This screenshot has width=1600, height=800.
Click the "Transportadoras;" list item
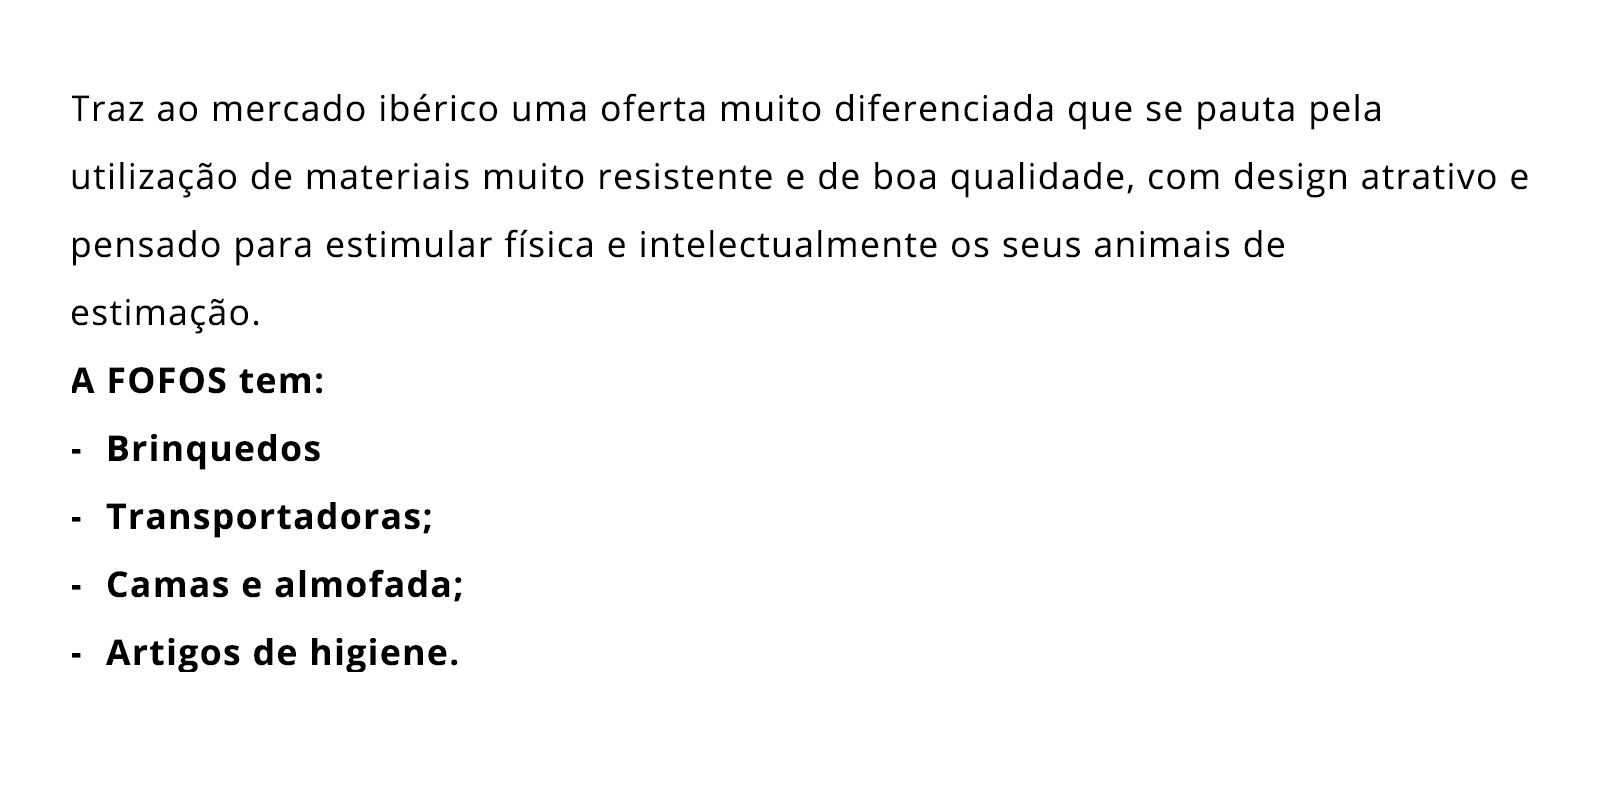(x=269, y=517)
